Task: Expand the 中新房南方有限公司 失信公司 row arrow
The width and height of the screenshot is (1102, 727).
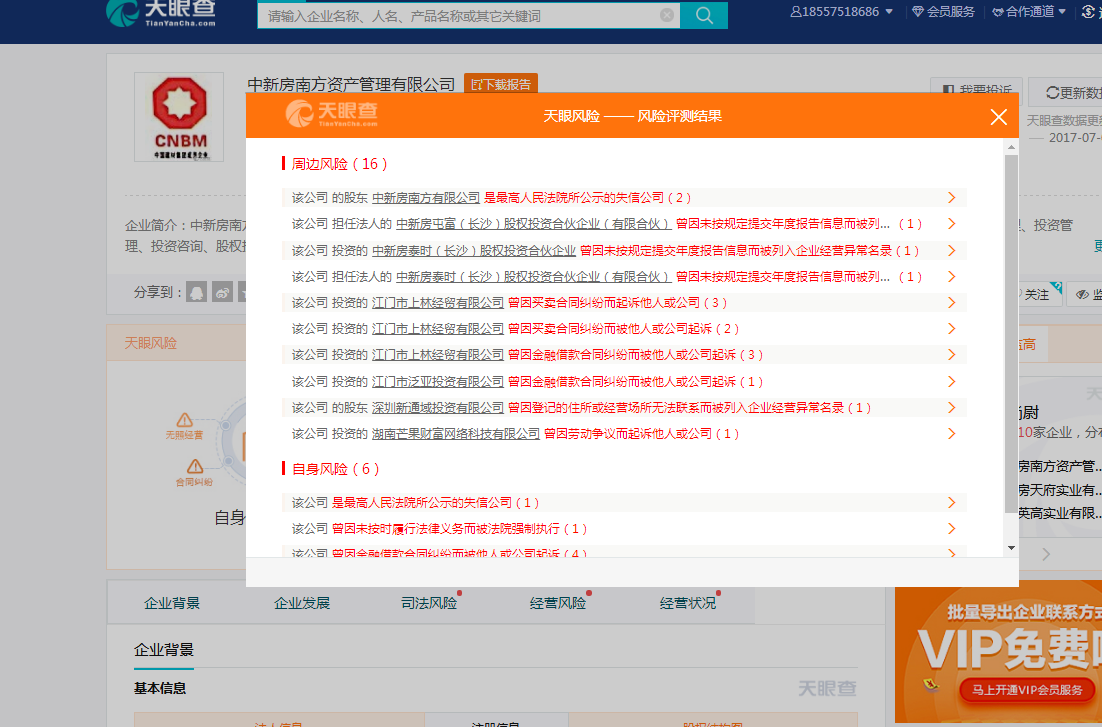Action: pyautogui.click(x=951, y=198)
